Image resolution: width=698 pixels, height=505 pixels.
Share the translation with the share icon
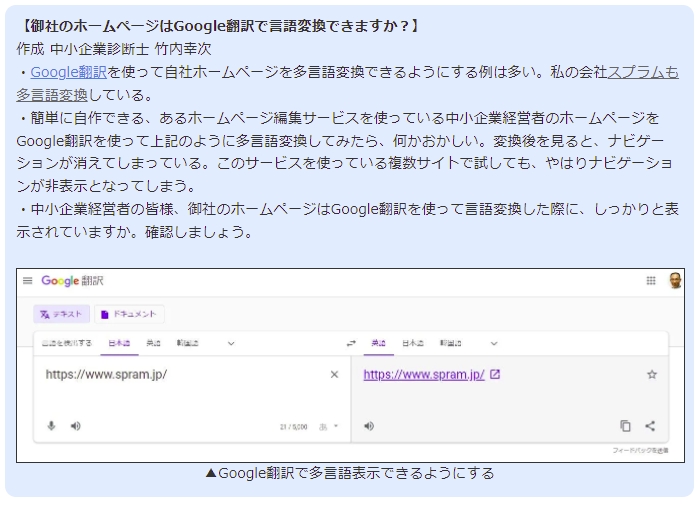coord(650,426)
